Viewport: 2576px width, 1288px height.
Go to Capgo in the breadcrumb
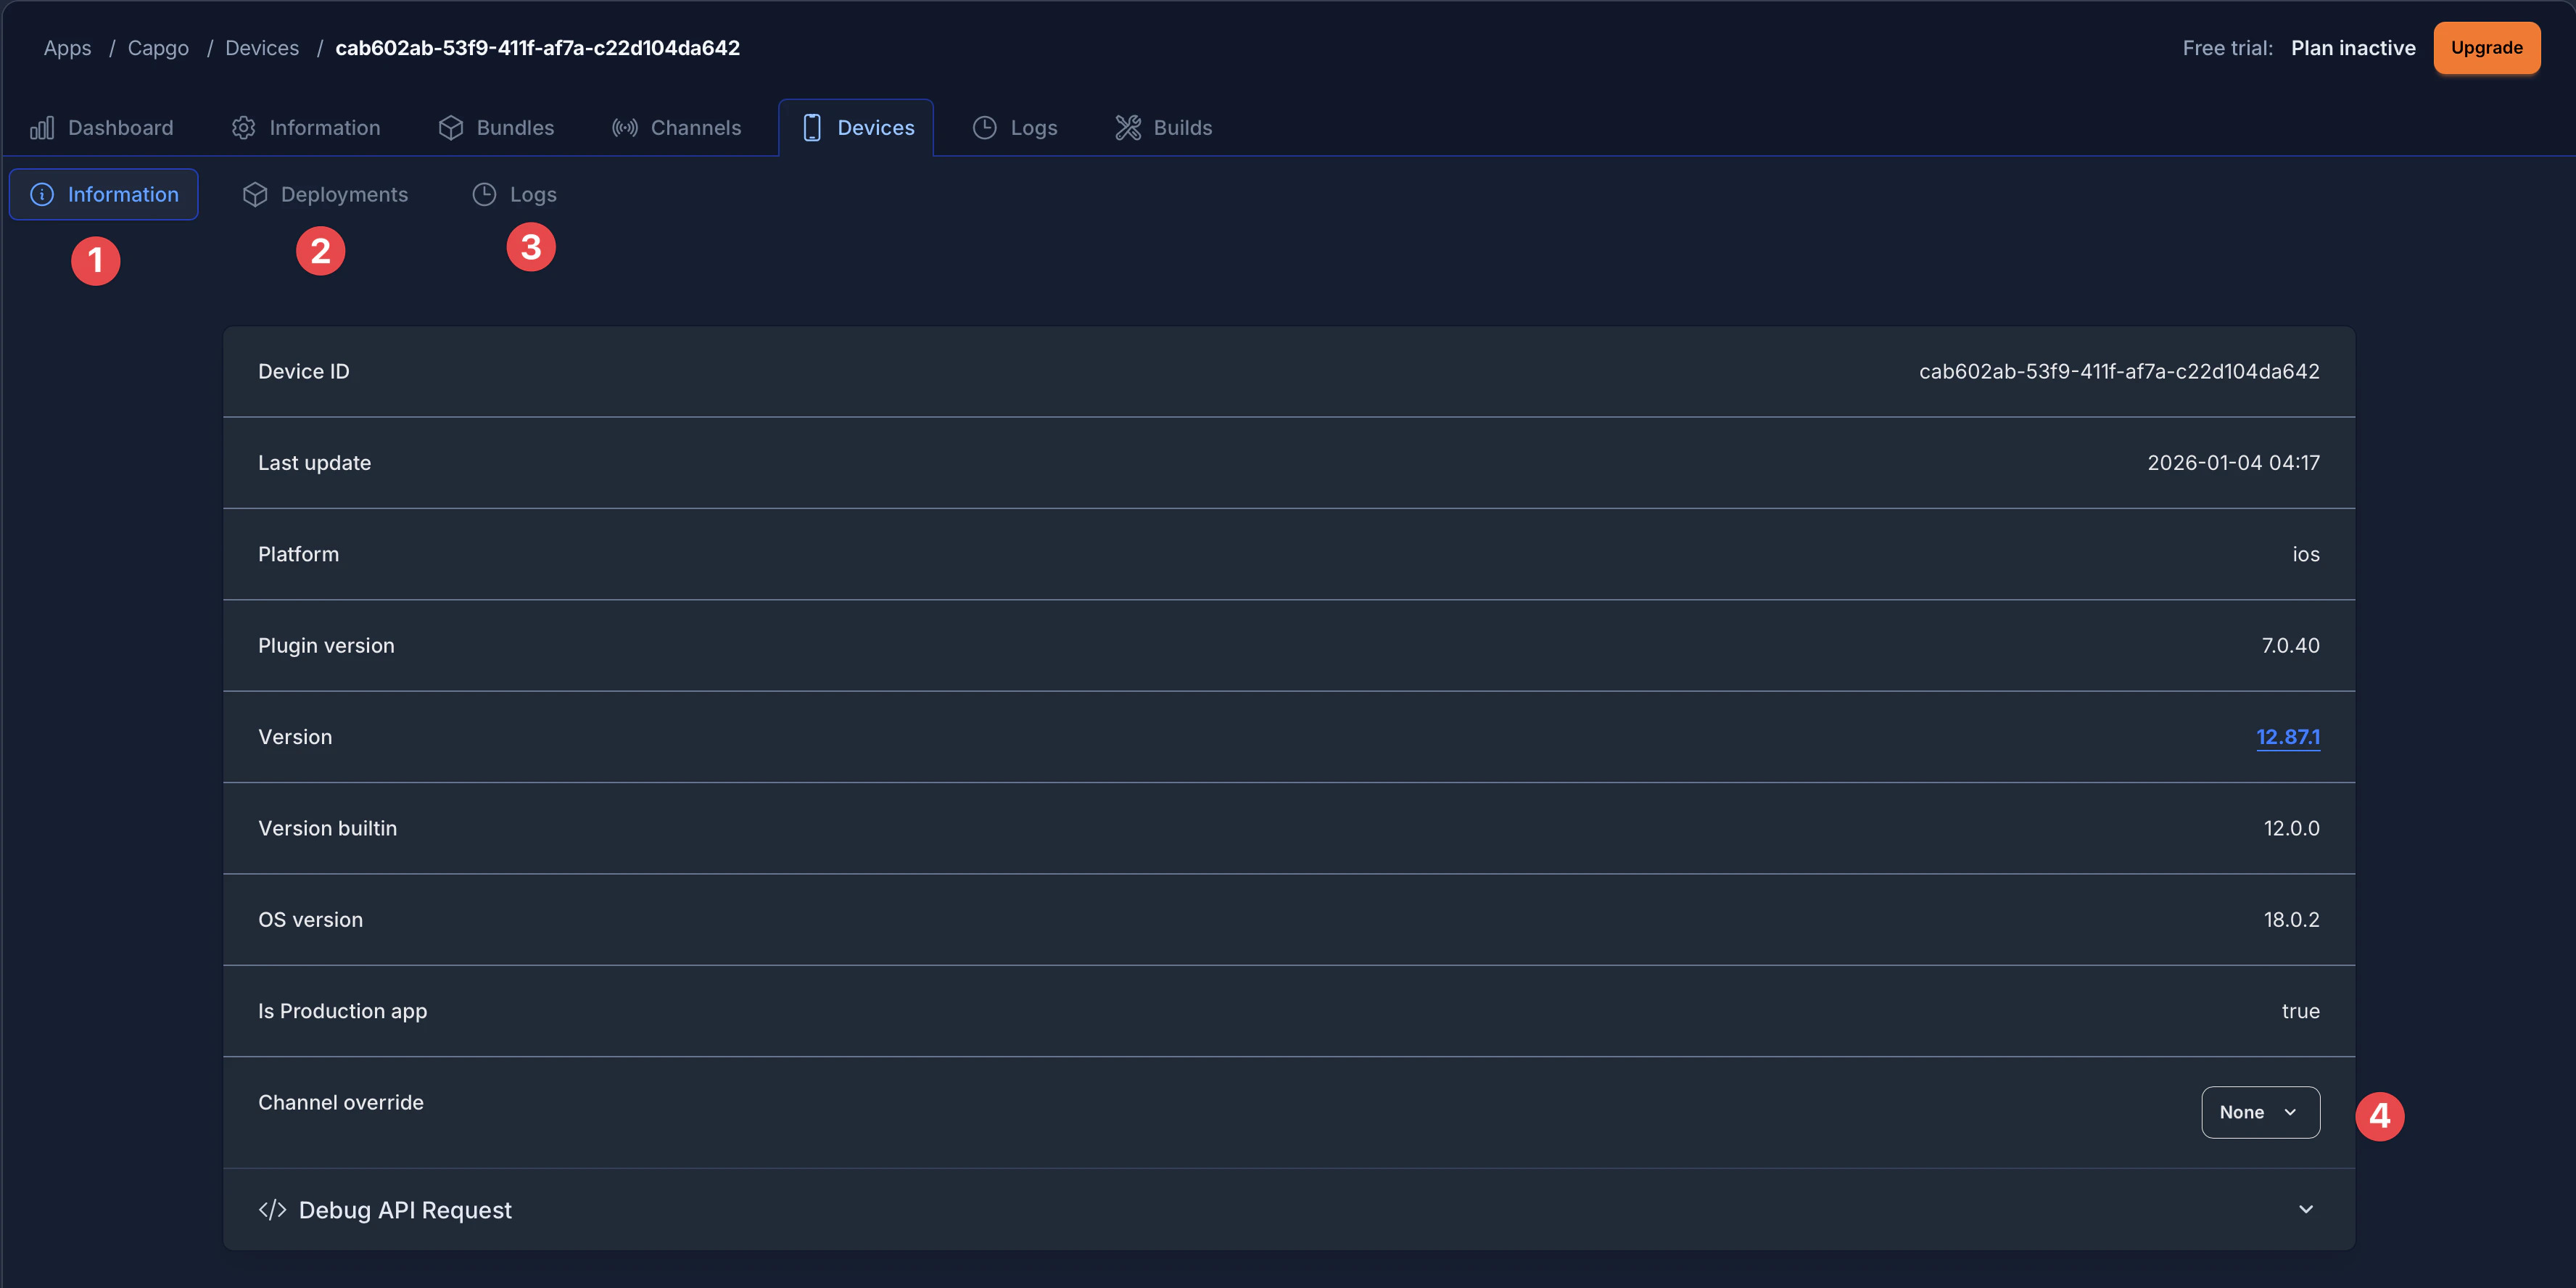(158, 48)
